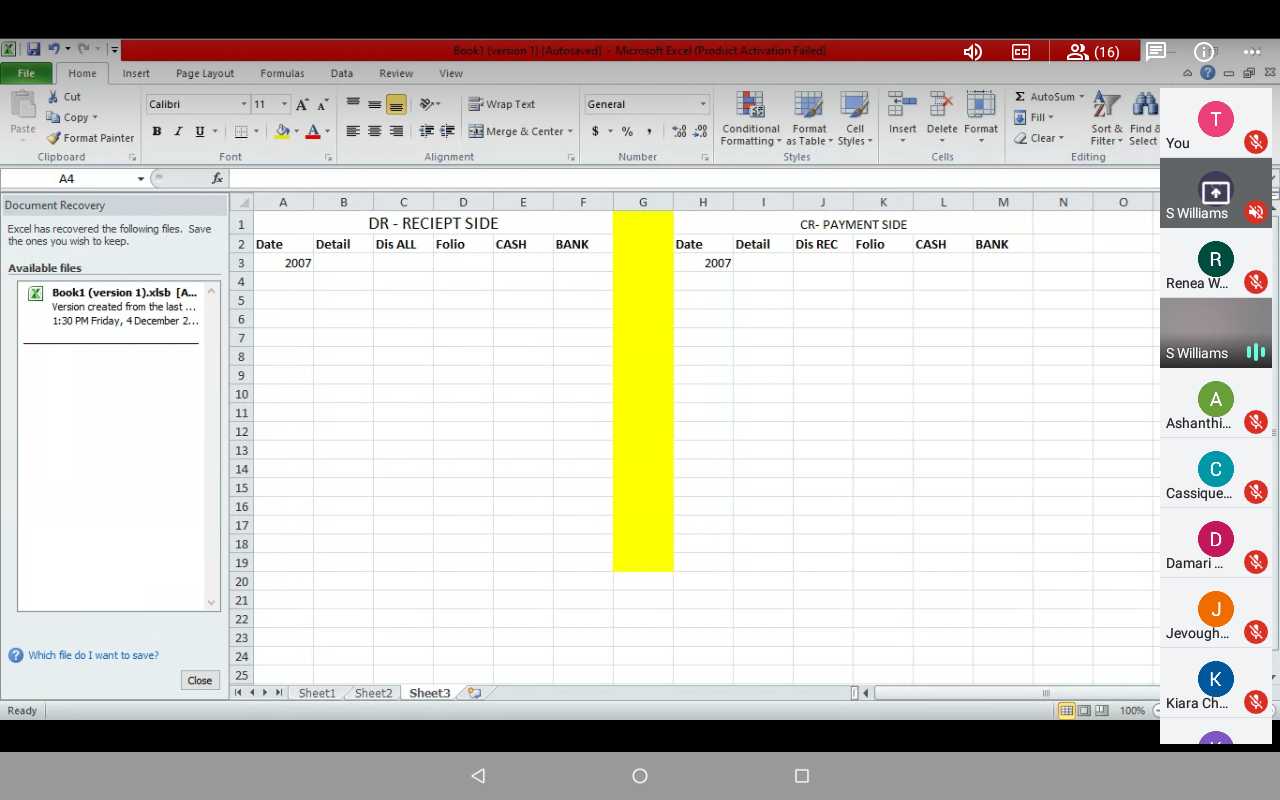The width and height of the screenshot is (1280, 800).
Task: Expand the General number format dropdown
Action: 702,104
